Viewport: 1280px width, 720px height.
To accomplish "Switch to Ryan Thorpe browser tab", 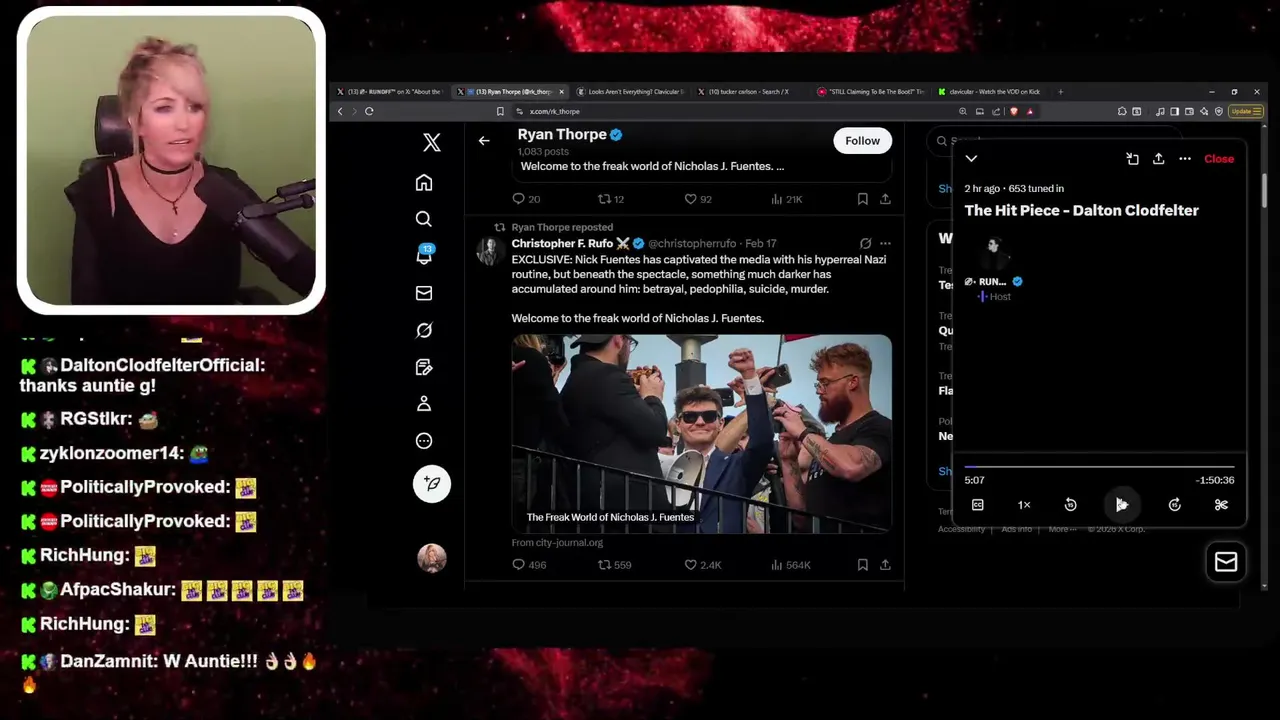I will pyautogui.click(x=510, y=92).
